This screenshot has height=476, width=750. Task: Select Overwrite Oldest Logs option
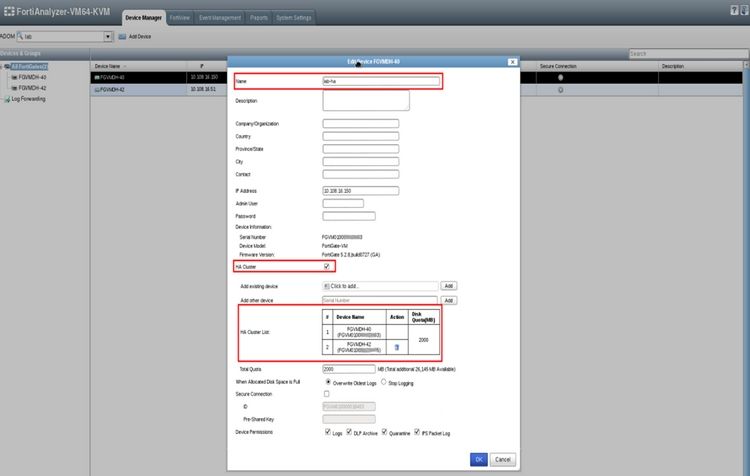(328, 382)
